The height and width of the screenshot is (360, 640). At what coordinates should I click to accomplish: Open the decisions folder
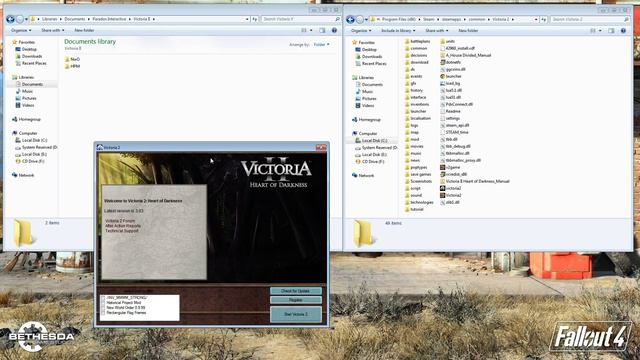(x=416, y=55)
